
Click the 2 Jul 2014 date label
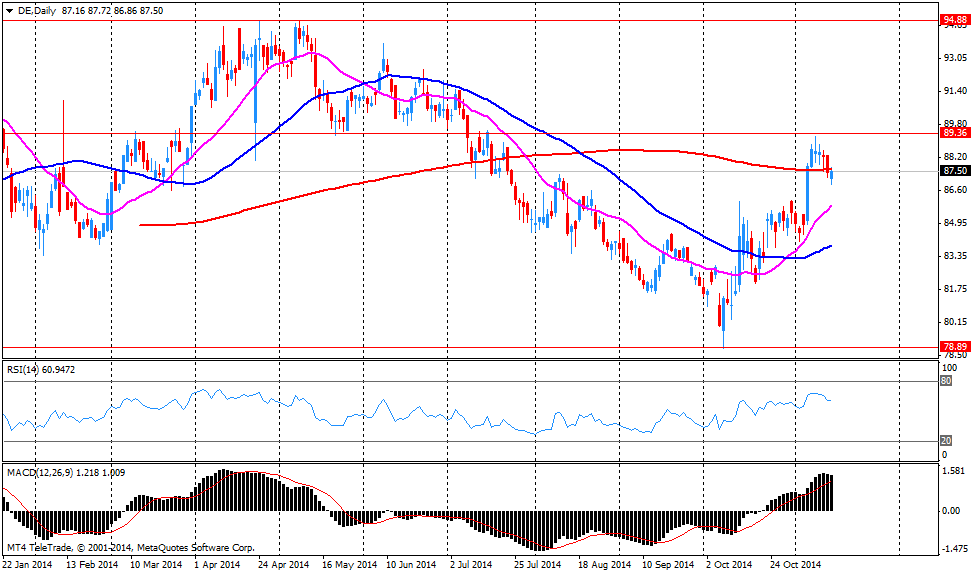pyautogui.click(x=470, y=565)
